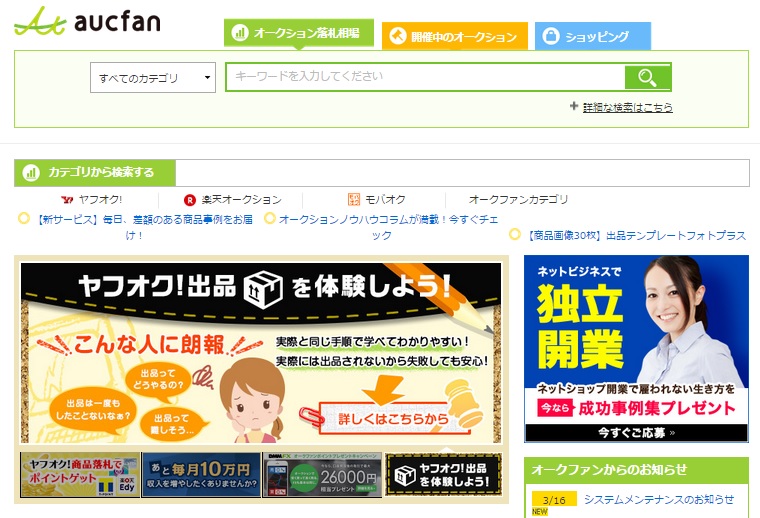Click the red Rakuten R icon

[x=190, y=200]
